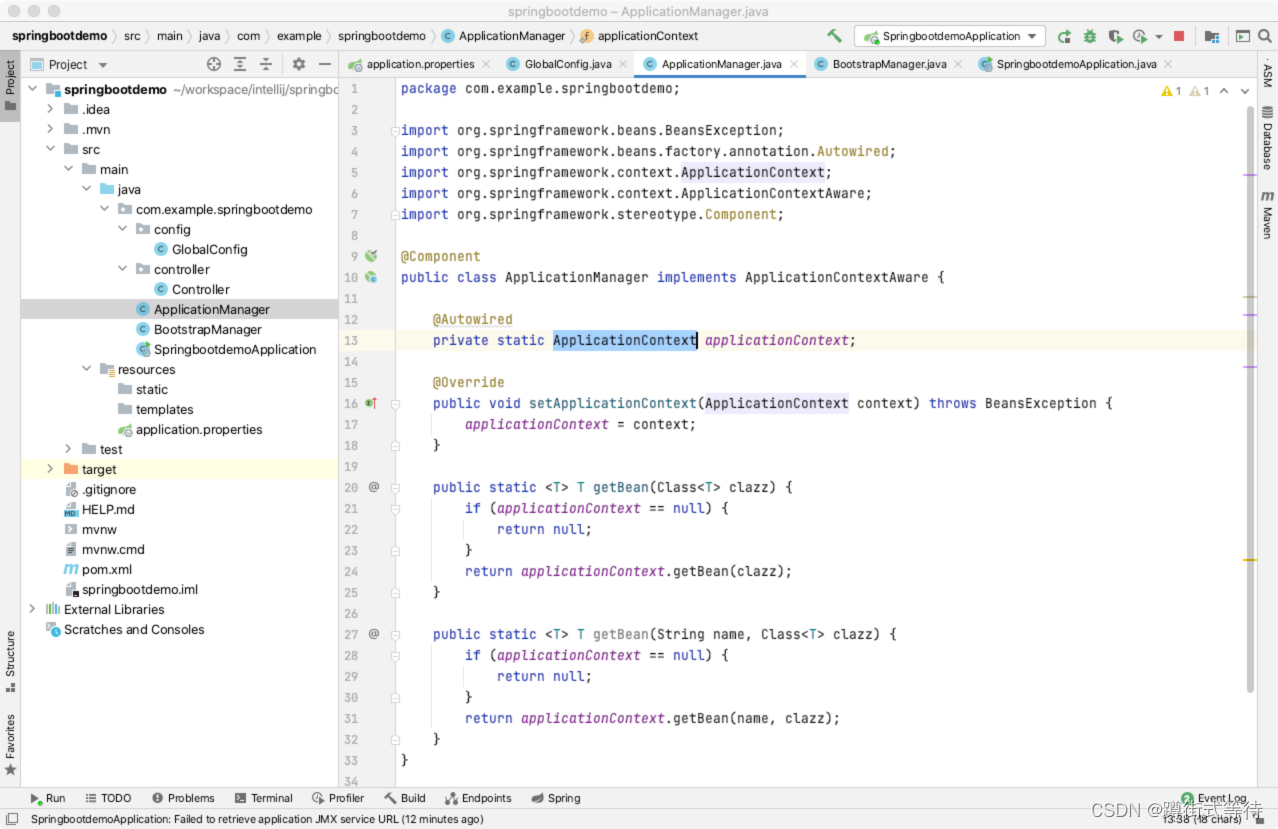The image size is (1278, 829).
Task: Close the ApplicationManager.java tab
Action: tap(795, 64)
